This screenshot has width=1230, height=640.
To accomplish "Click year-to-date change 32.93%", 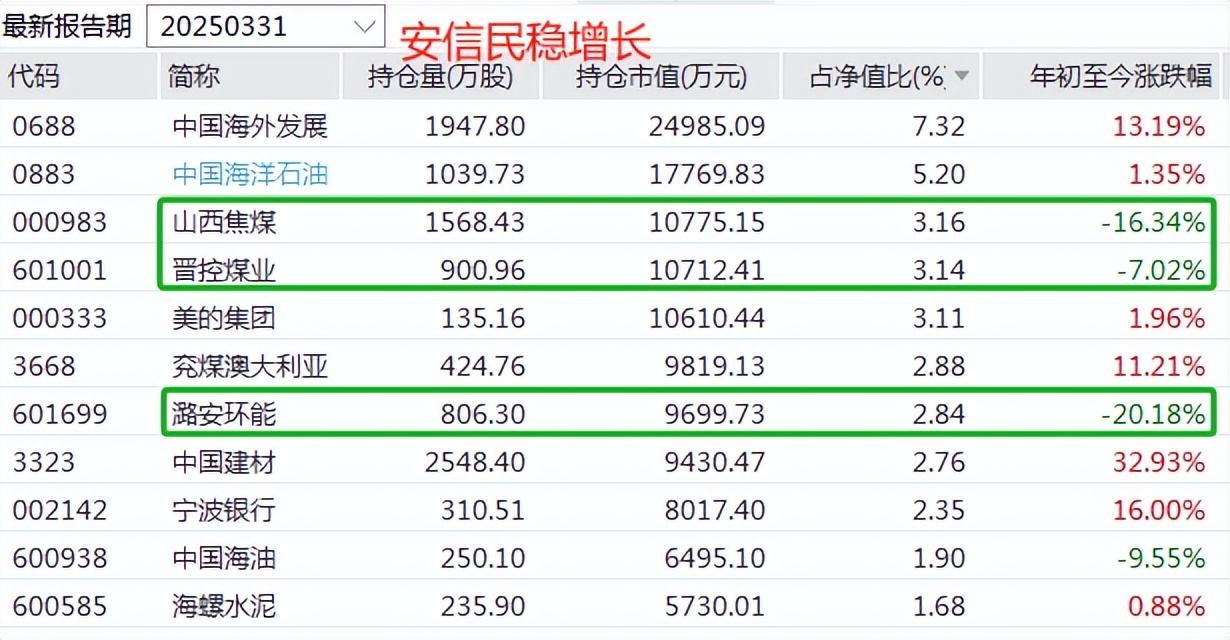I will [x=1159, y=462].
